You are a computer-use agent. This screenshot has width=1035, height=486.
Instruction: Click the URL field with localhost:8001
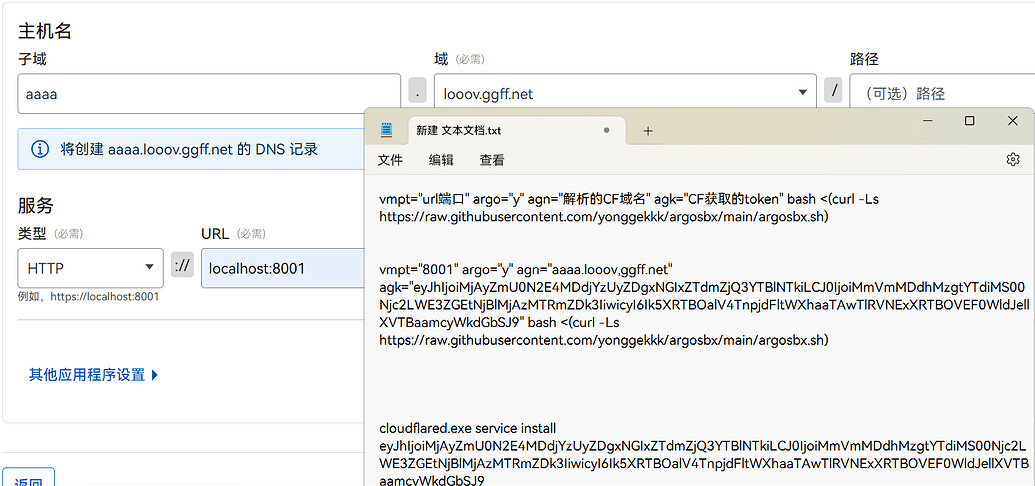click(282, 268)
